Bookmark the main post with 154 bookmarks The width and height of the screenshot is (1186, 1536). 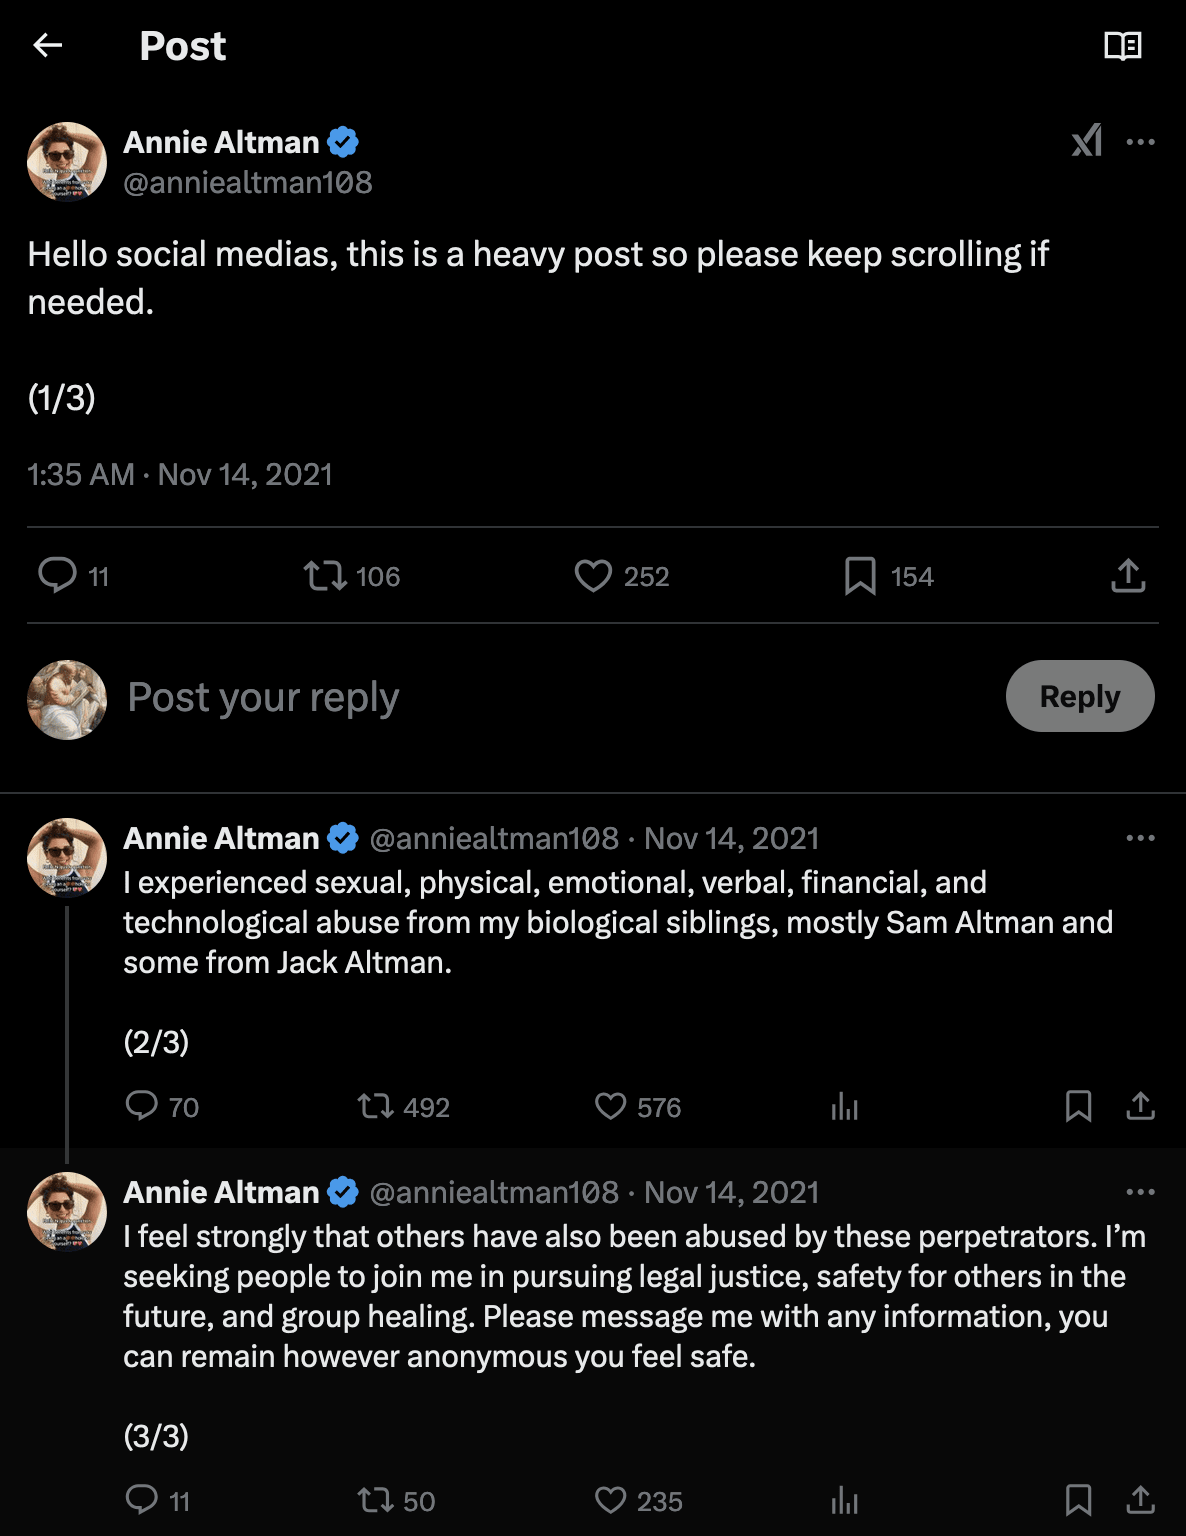(860, 576)
